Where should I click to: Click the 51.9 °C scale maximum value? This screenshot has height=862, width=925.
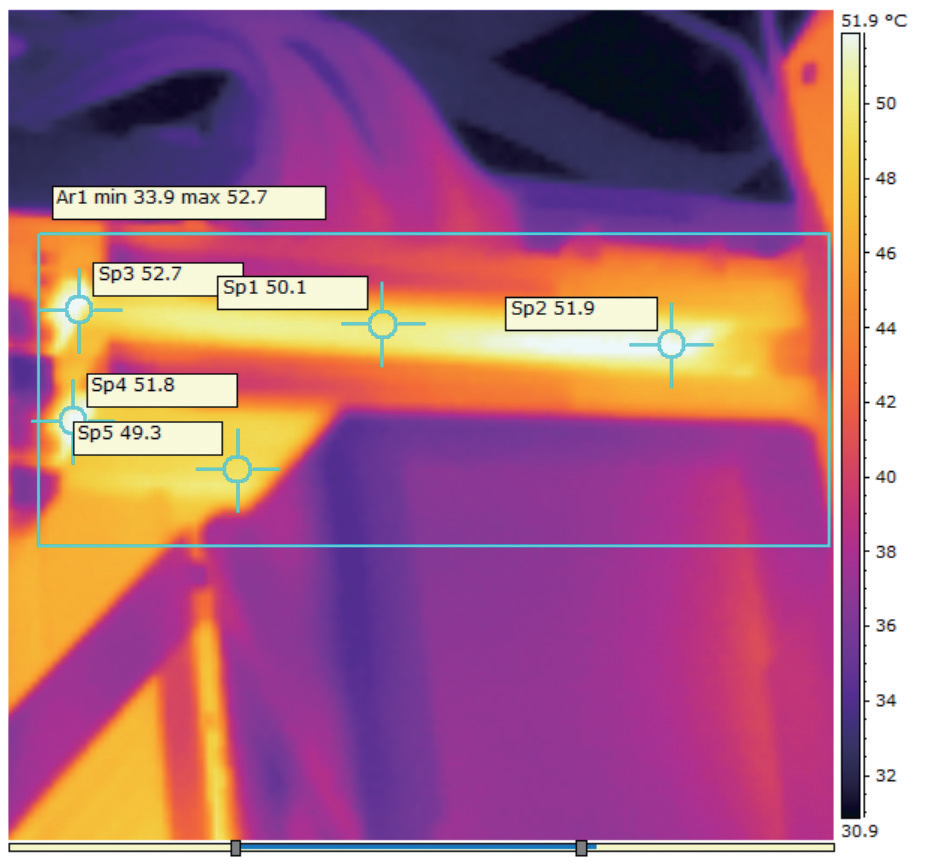point(874,21)
